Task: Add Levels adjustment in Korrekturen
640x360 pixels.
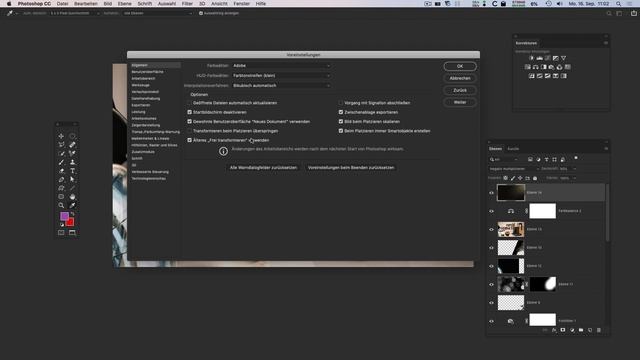Action: [x=540, y=58]
